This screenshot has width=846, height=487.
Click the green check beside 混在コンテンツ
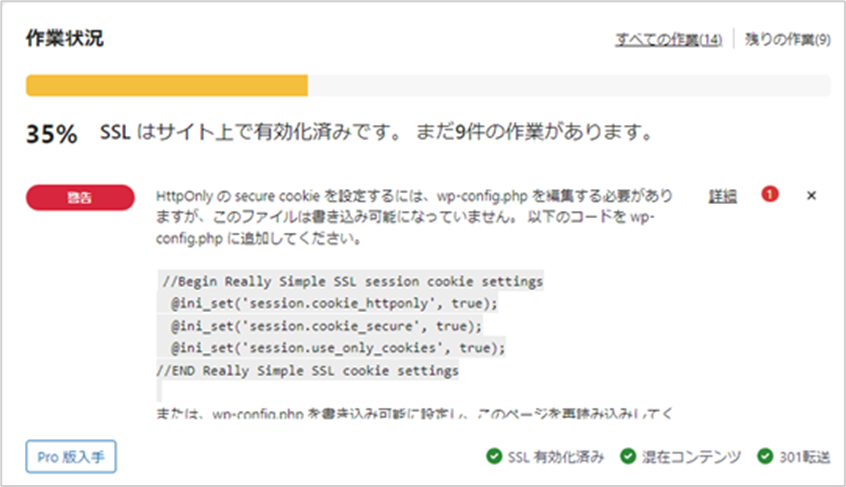coord(628,456)
